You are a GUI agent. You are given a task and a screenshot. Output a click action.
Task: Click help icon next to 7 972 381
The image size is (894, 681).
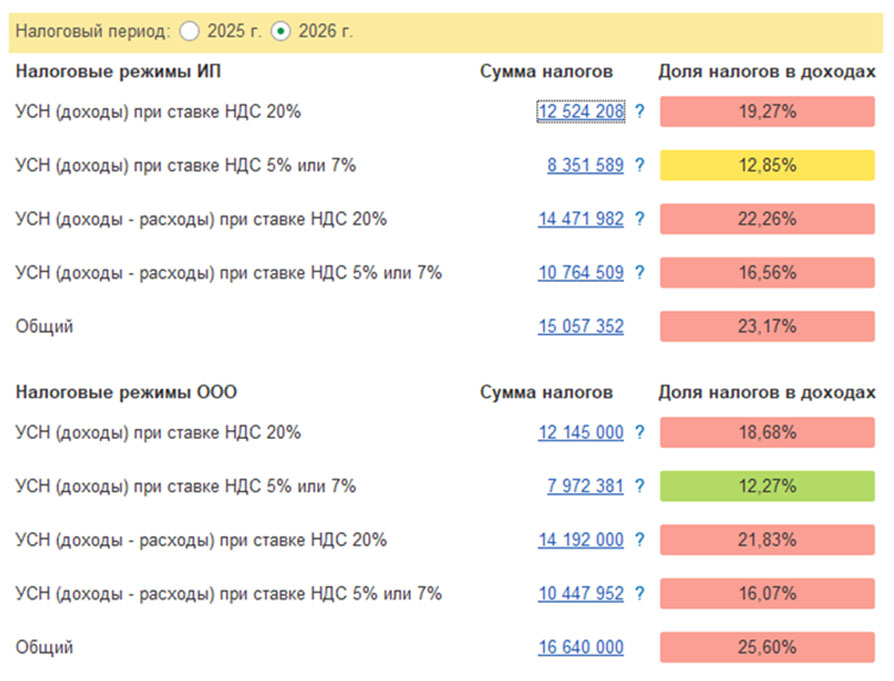pyautogui.click(x=640, y=487)
